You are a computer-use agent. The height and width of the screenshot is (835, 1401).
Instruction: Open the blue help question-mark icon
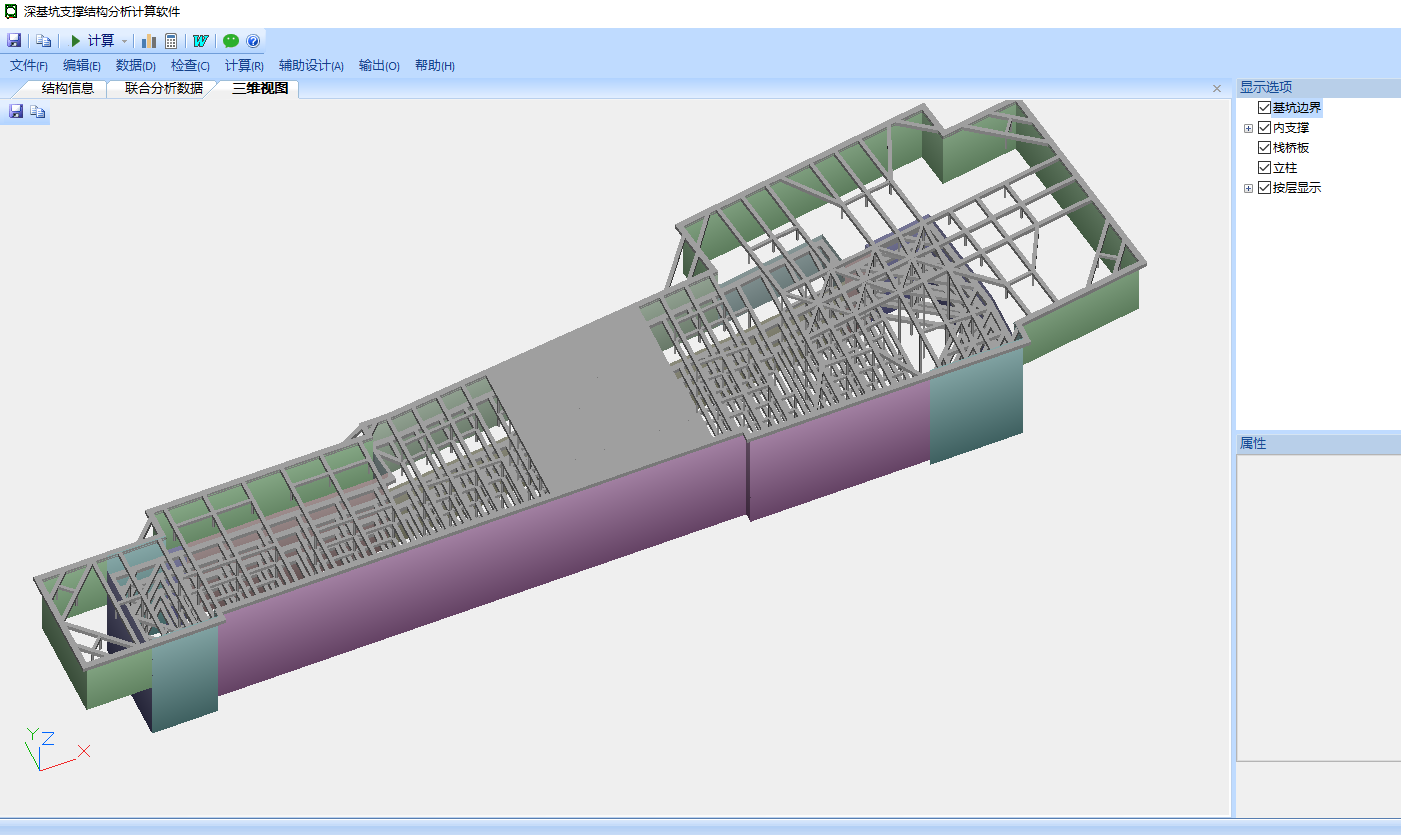point(253,41)
